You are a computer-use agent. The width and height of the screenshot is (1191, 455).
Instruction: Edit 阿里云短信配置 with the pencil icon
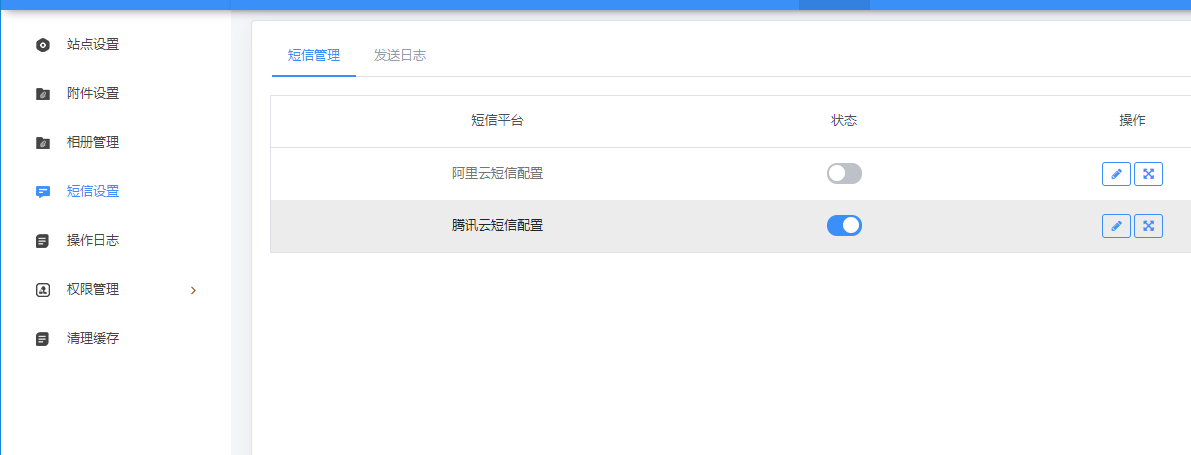click(x=1116, y=174)
